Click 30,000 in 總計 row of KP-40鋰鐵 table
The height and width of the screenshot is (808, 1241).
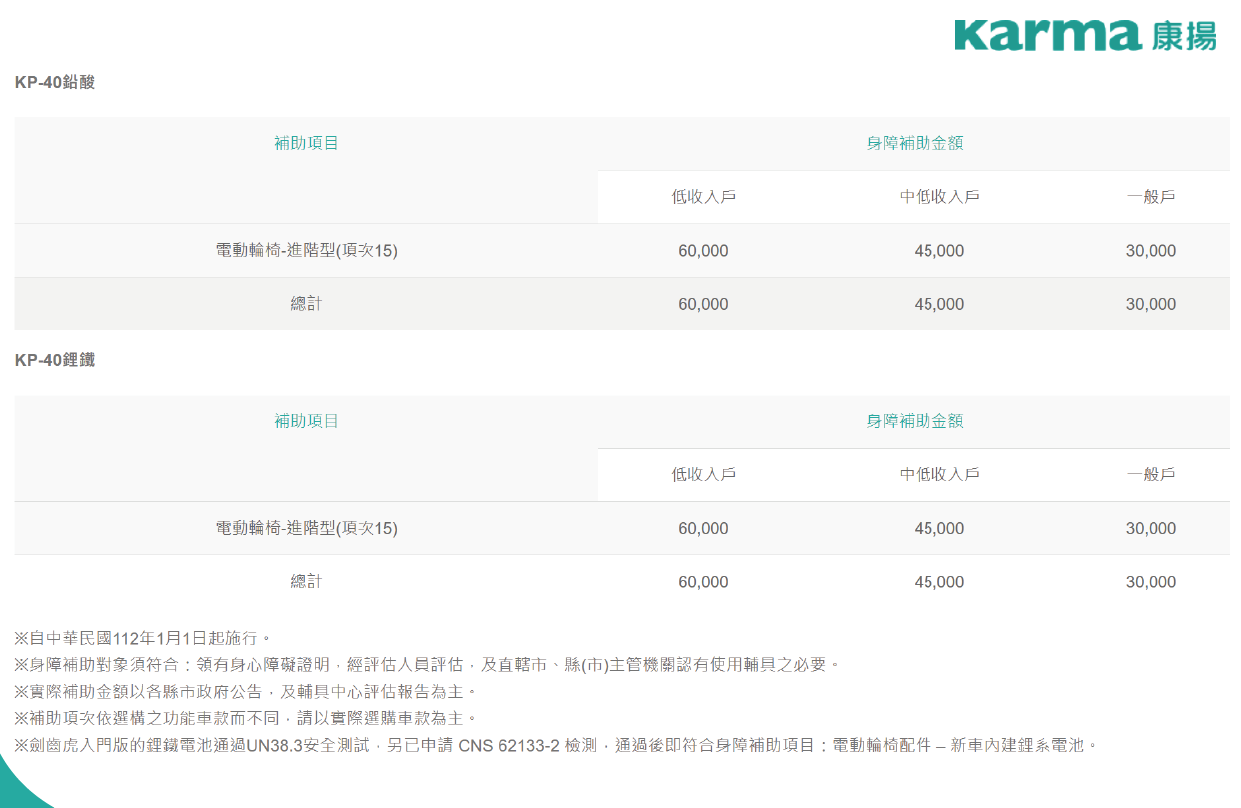tap(1151, 582)
